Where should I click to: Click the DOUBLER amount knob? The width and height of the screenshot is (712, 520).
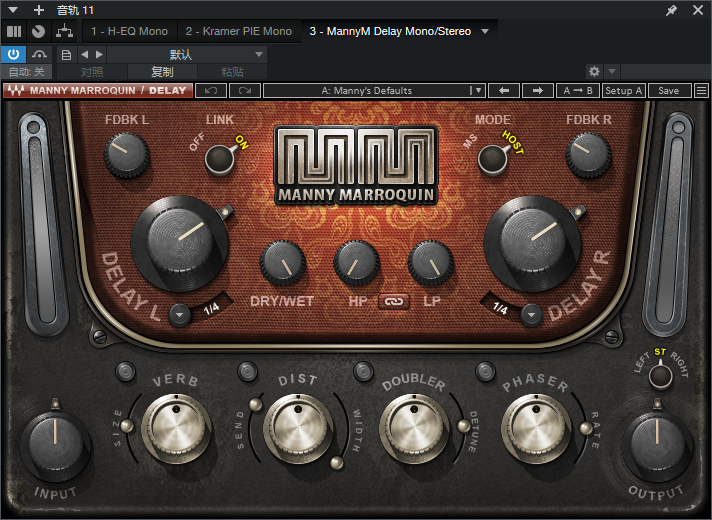click(x=414, y=428)
